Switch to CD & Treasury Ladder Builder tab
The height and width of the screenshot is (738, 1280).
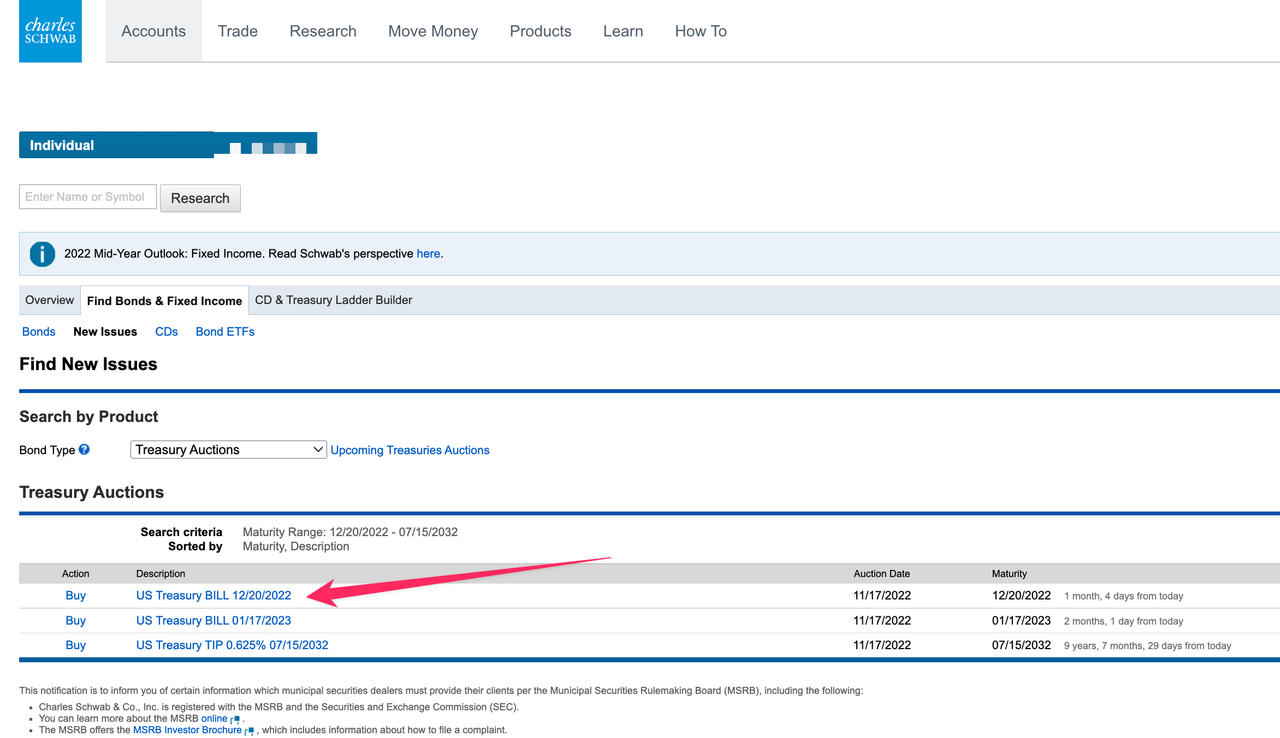click(334, 300)
